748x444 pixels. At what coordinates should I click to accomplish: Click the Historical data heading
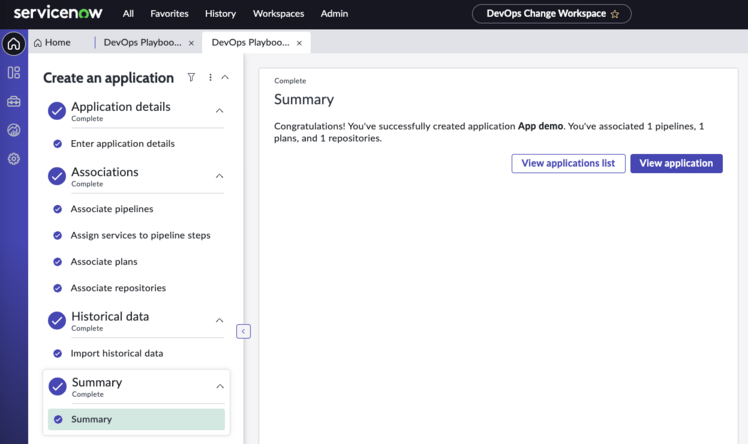point(110,316)
